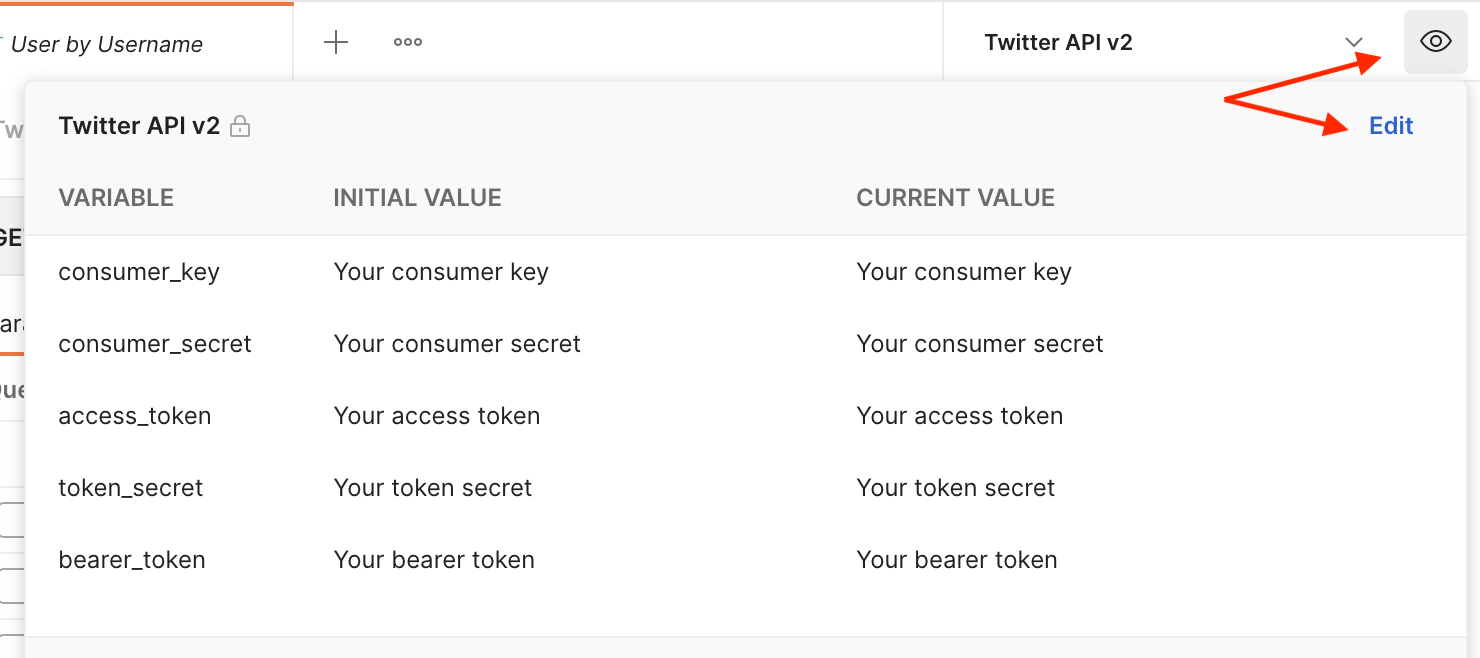This screenshot has height=658, width=1480.
Task: Click the Twitter API v2 popup title
Action: pos(139,126)
